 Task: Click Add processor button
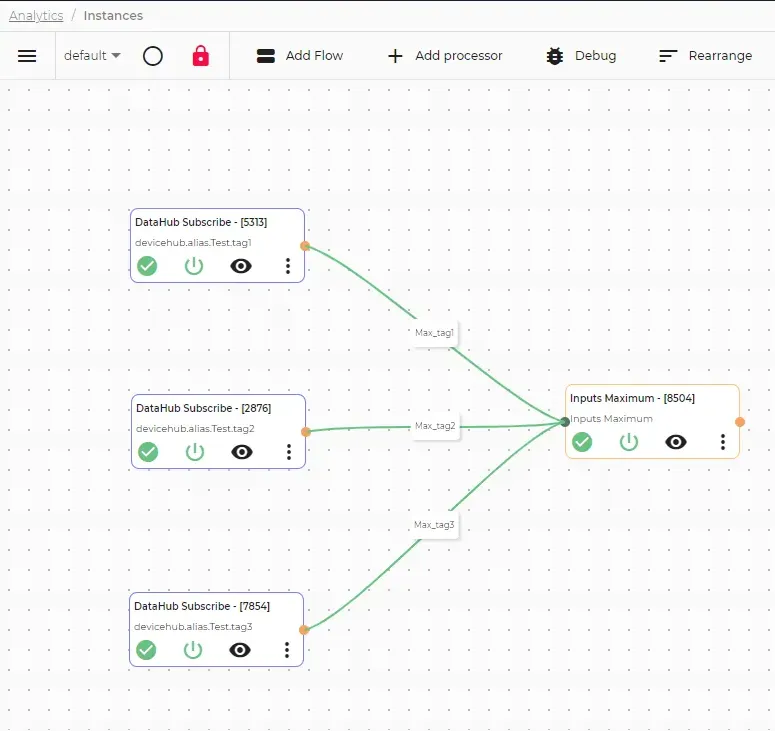pos(445,56)
